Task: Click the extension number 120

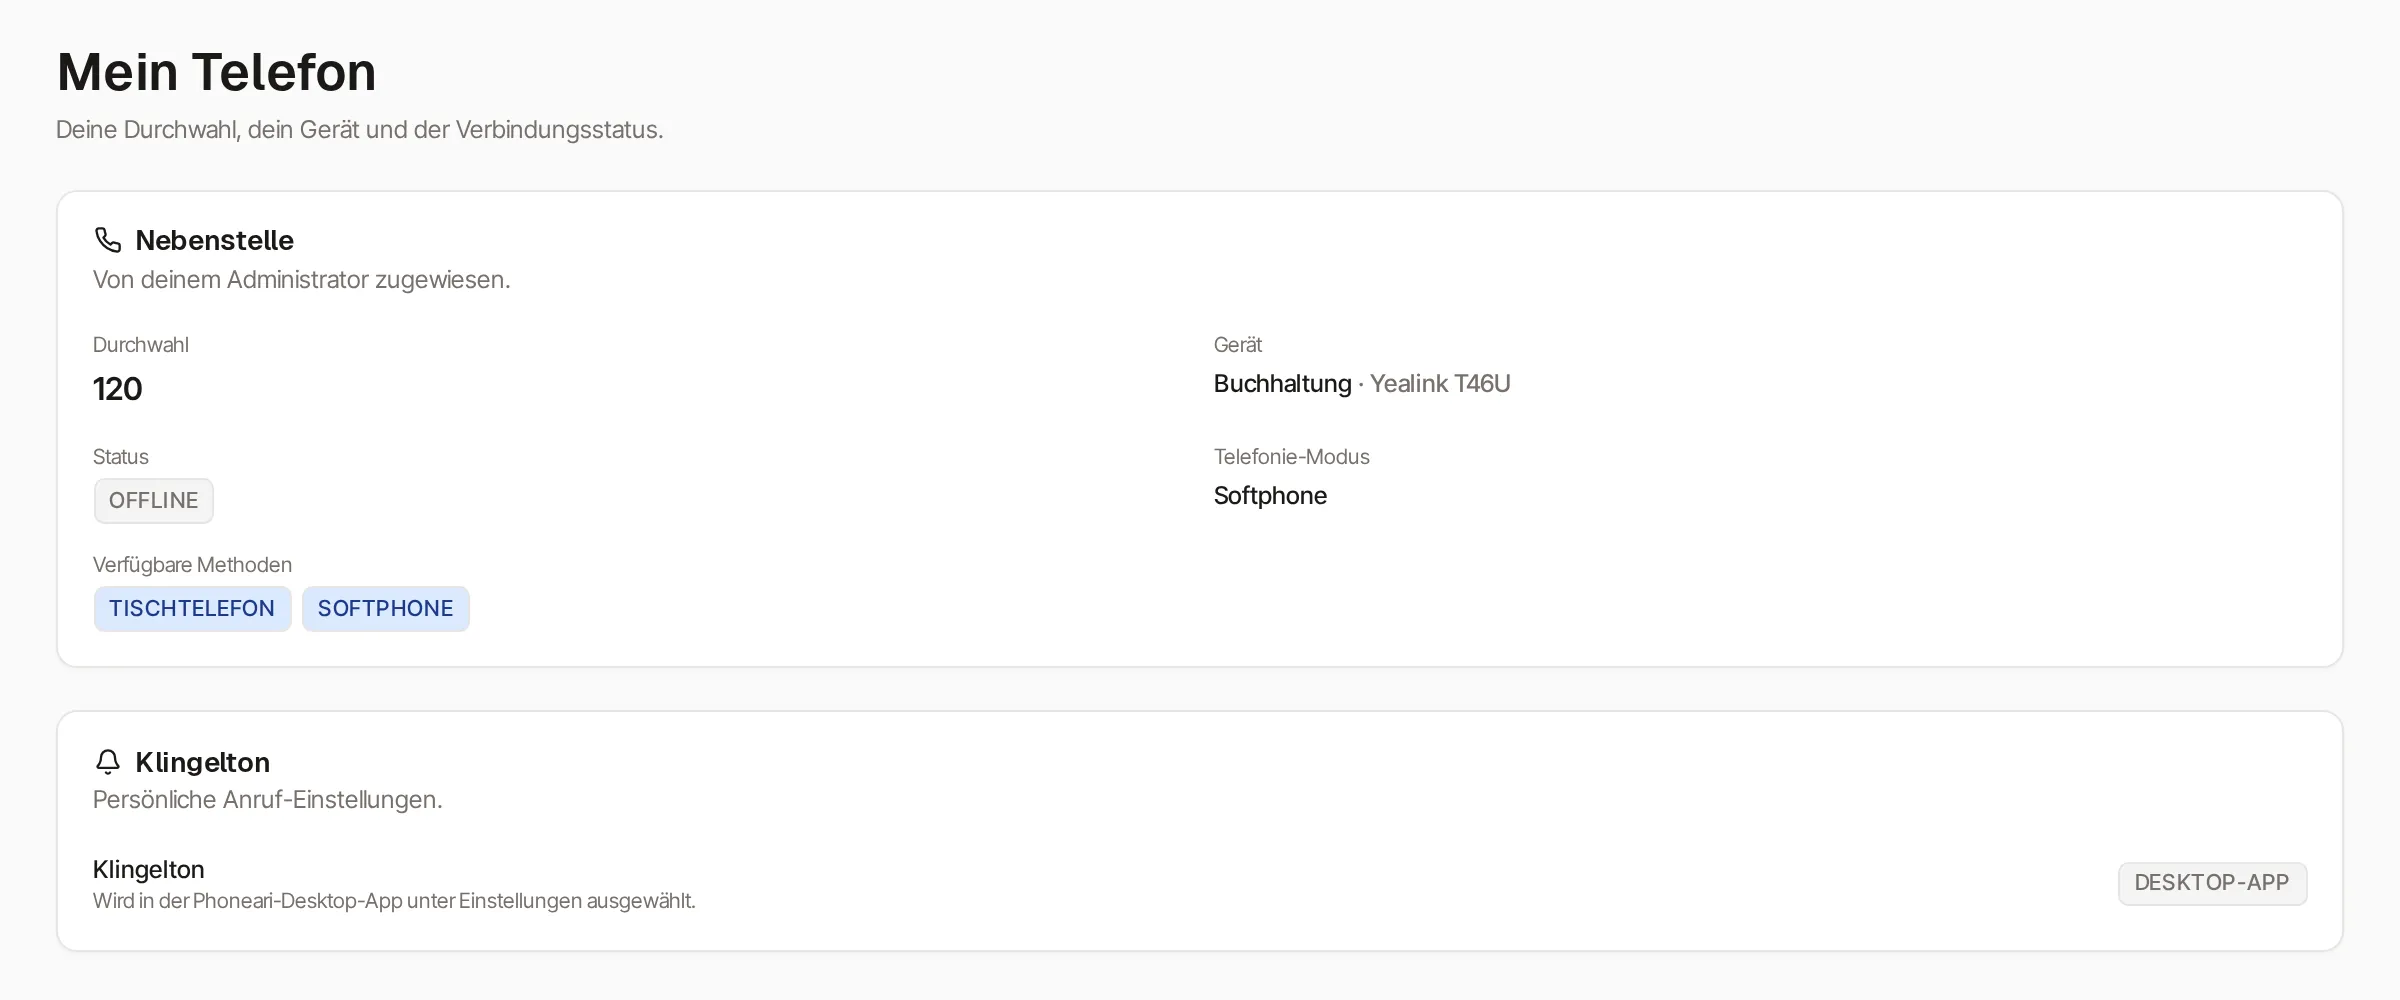Action: [118, 389]
